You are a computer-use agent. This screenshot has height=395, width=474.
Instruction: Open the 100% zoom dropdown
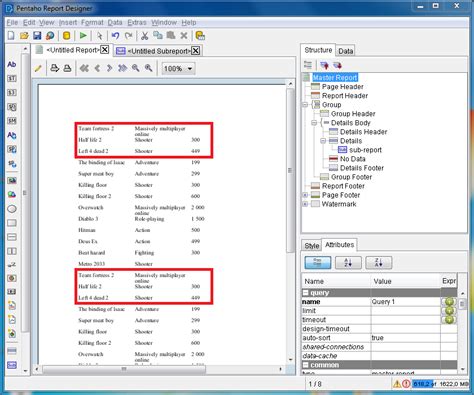(x=178, y=69)
